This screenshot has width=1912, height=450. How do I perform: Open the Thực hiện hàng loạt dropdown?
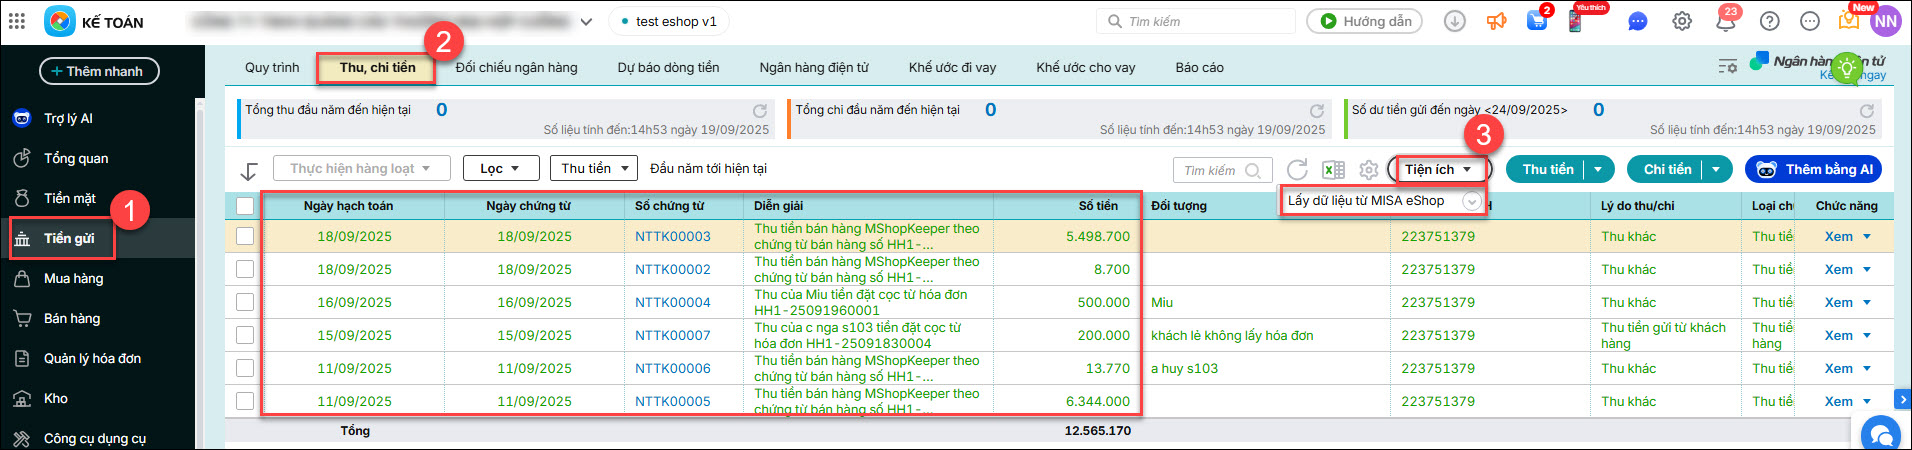(x=361, y=169)
